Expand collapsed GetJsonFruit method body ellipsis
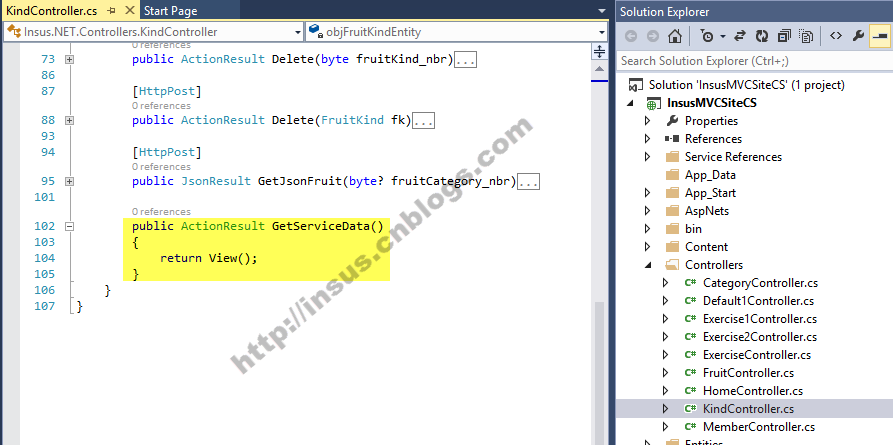The height and width of the screenshot is (445, 893). point(529,182)
